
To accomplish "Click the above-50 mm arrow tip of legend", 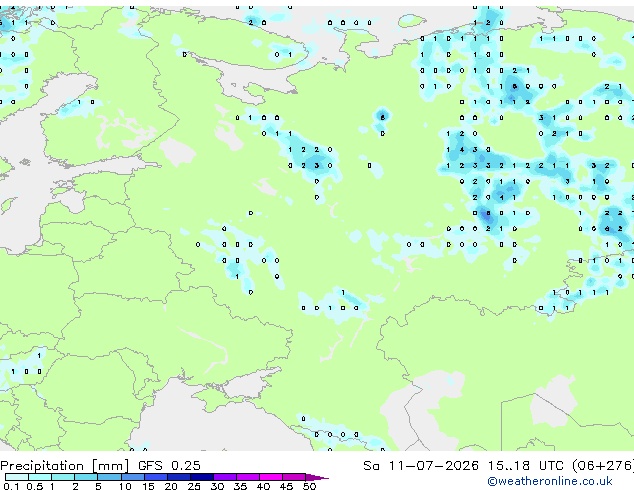I will (317, 477).
